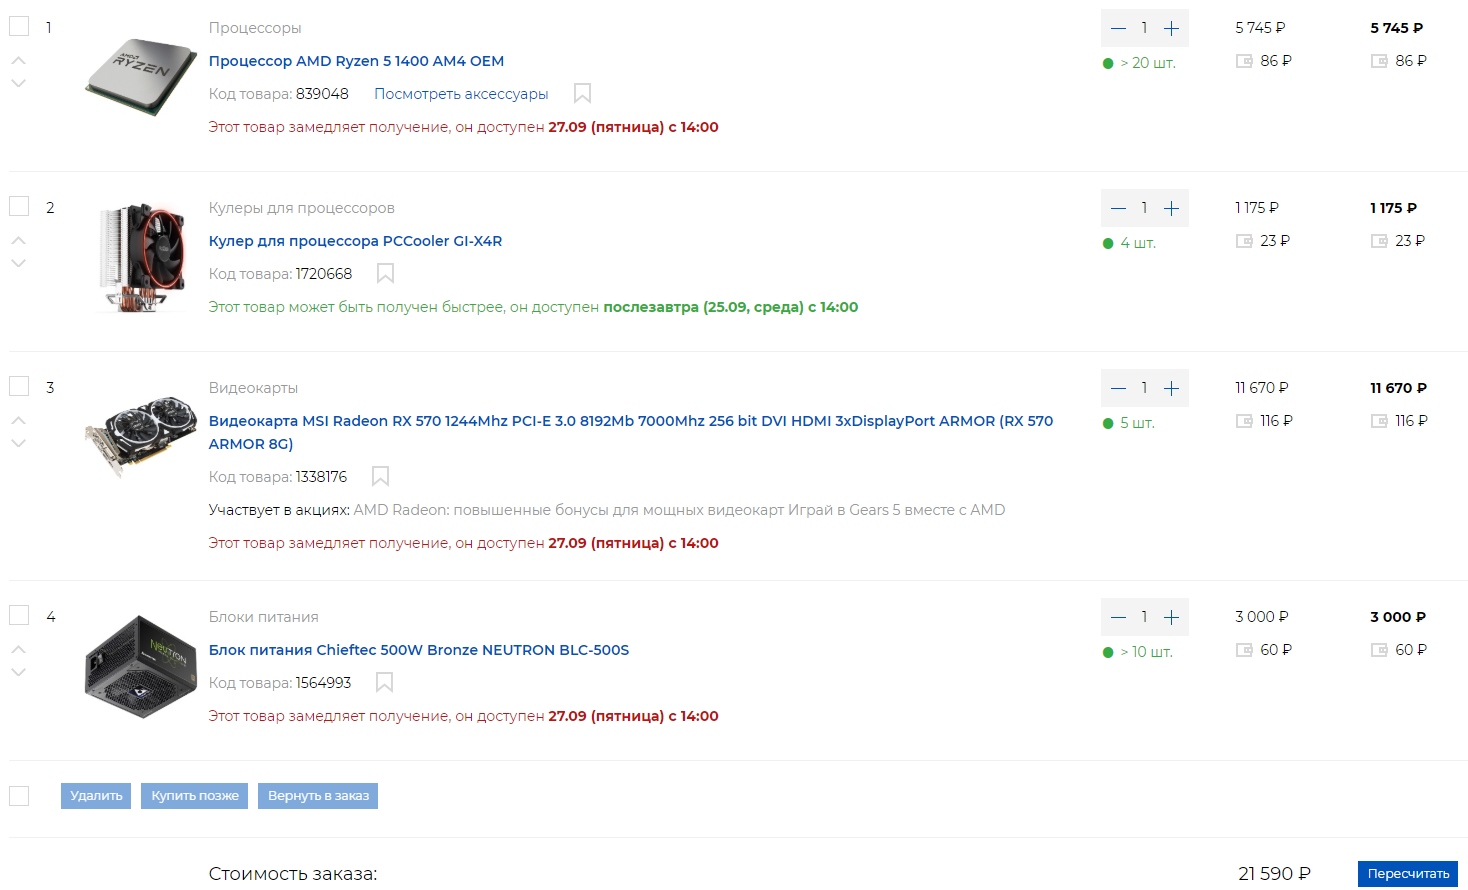Open AMD Radeon повышенные бонусы promotion link
The image size is (1468, 890).
[569, 510]
